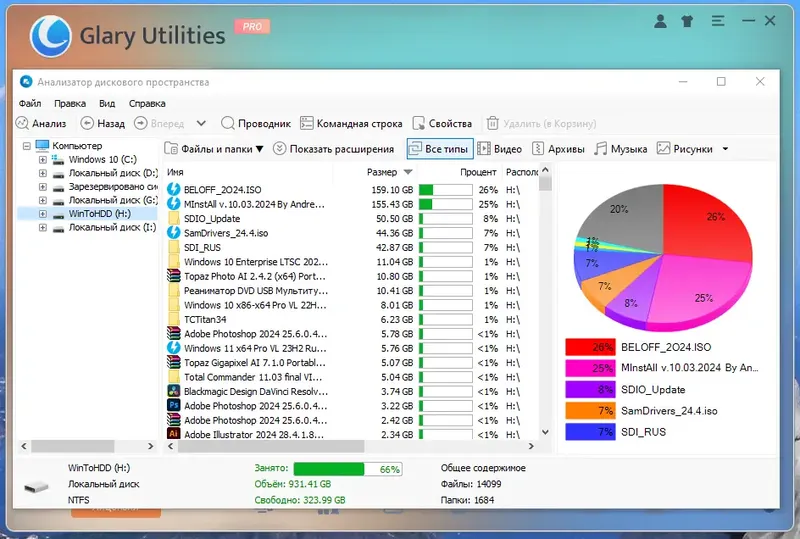Click the Topaz Gigapixel AI archive icon
This screenshot has width=800, height=539.
[174, 362]
